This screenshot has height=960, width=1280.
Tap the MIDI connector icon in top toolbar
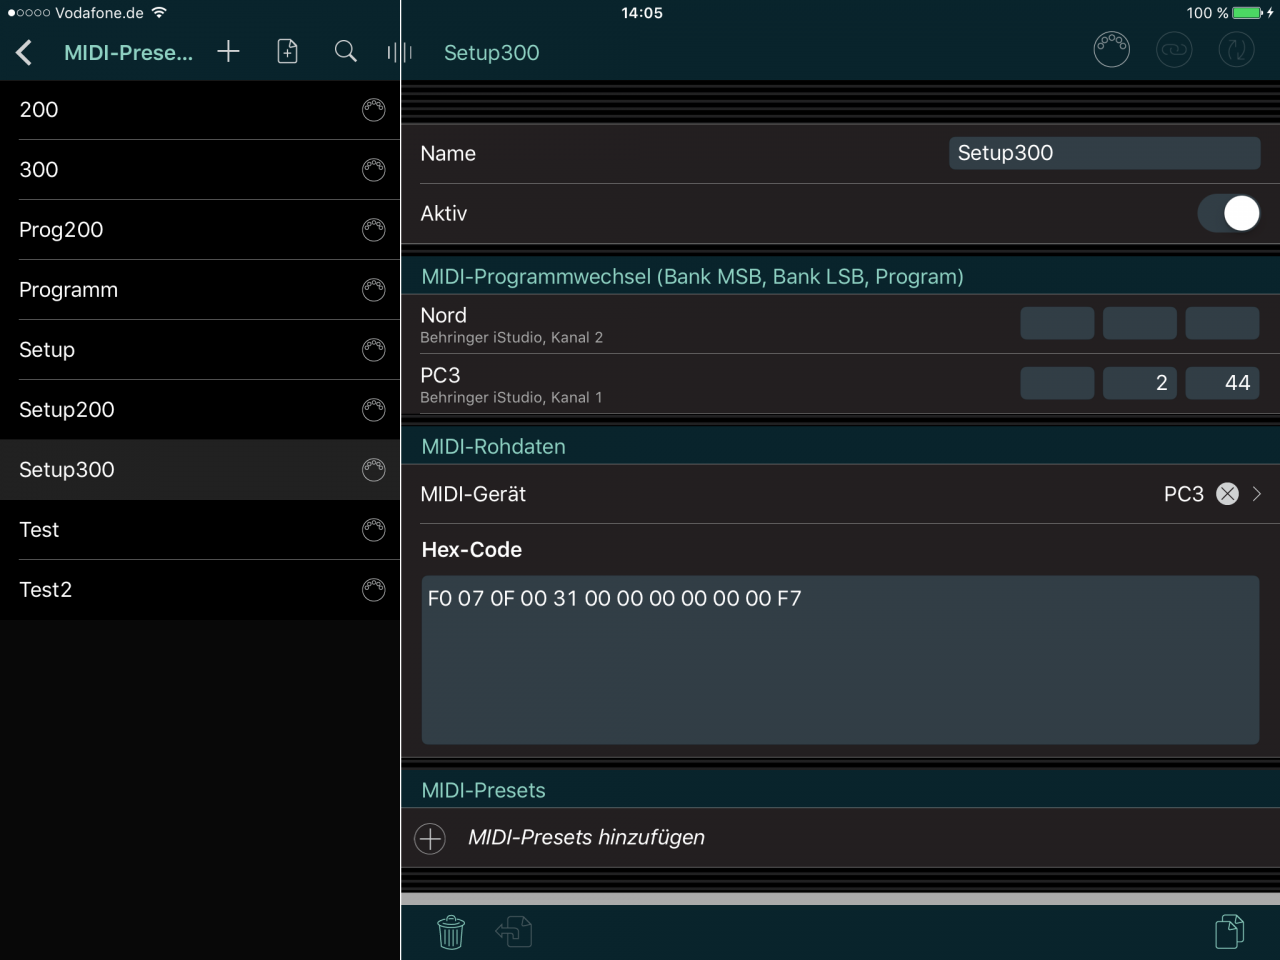(x=1111, y=49)
